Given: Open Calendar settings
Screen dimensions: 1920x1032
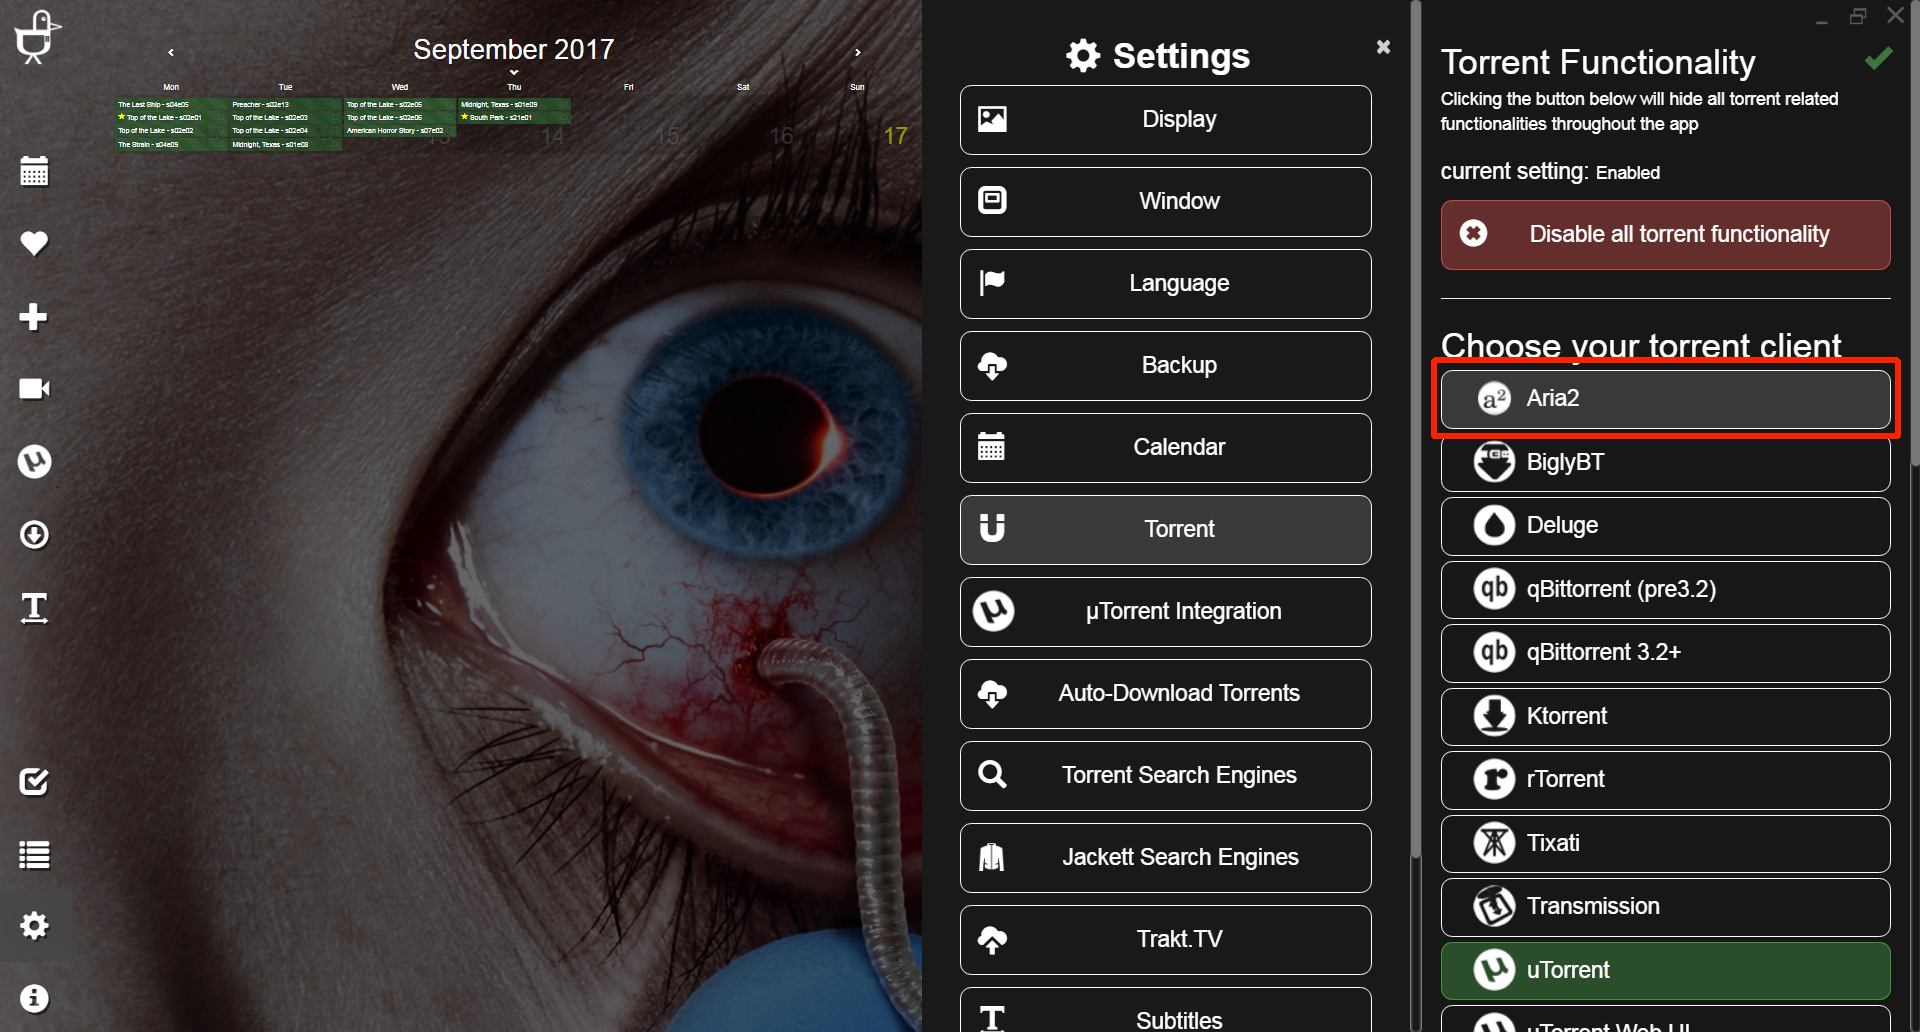Looking at the screenshot, I should [1165, 448].
